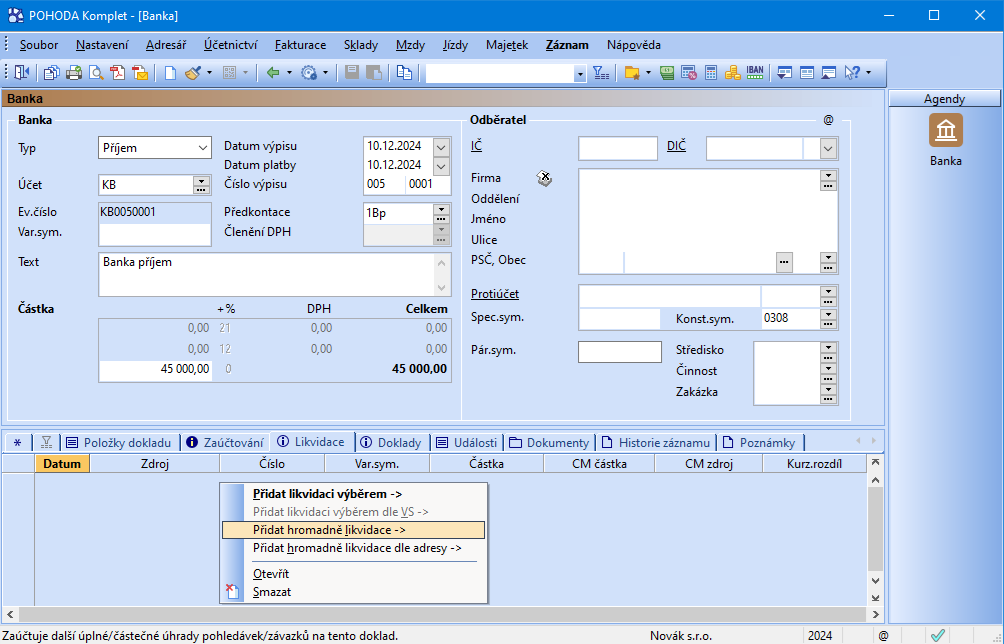
Task: Click the green back arrow icon
Action: (x=273, y=73)
